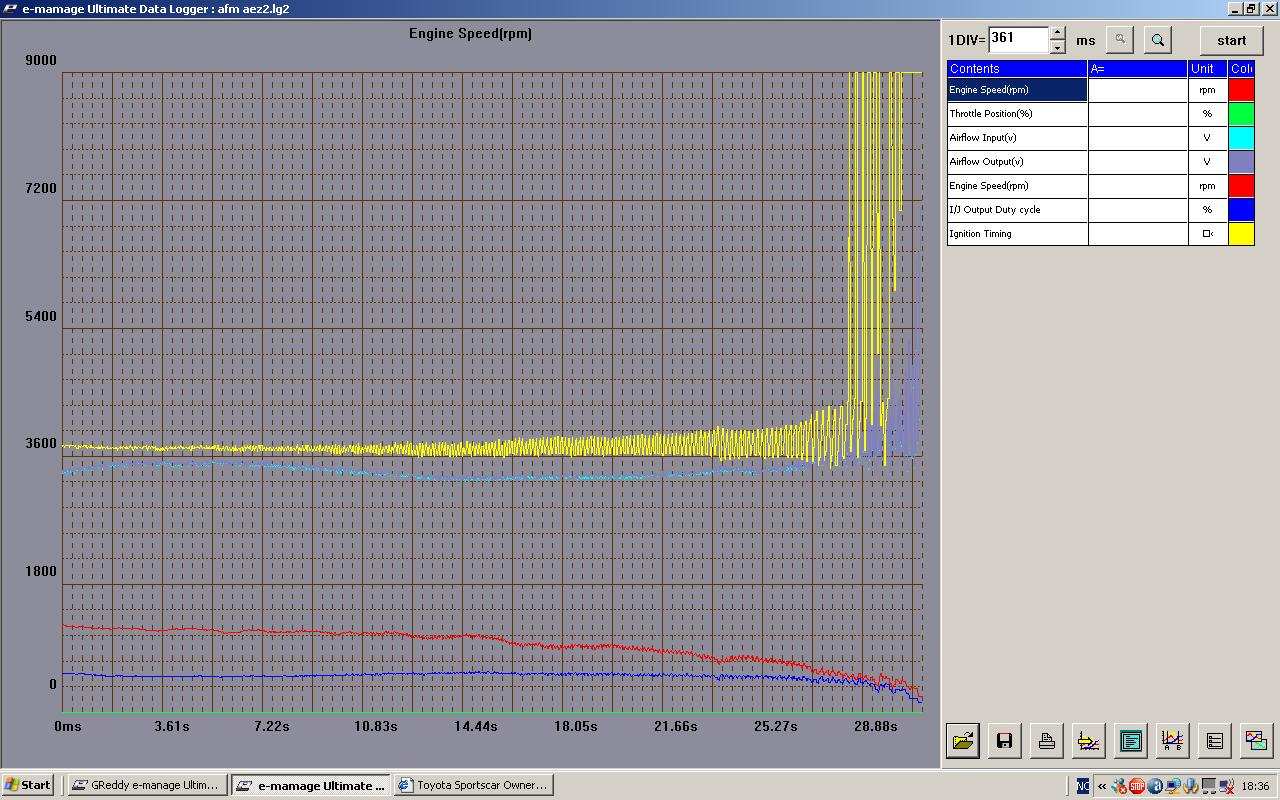The height and width of the screenshot is (800, 1280).
Task: Save the log with floppy disk icon
Action: coord(1005,740)
